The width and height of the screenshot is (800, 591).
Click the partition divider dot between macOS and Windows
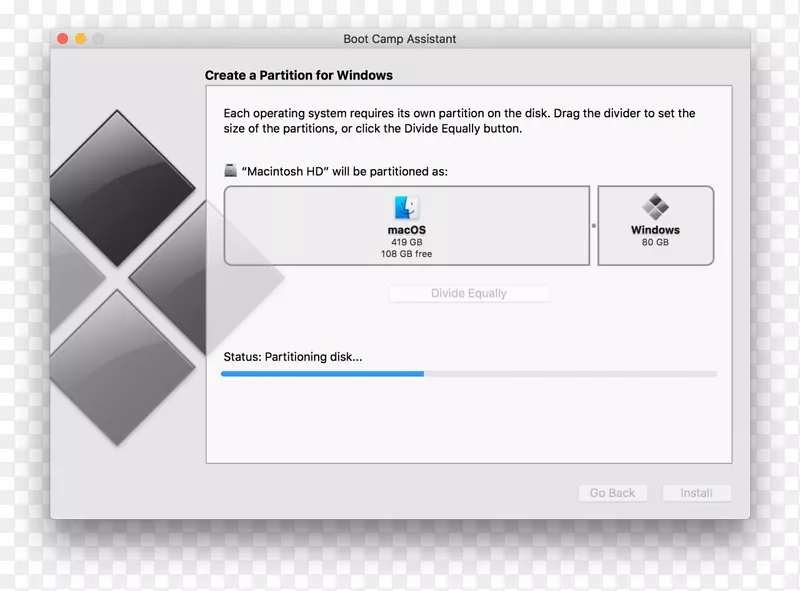[595, 224]
